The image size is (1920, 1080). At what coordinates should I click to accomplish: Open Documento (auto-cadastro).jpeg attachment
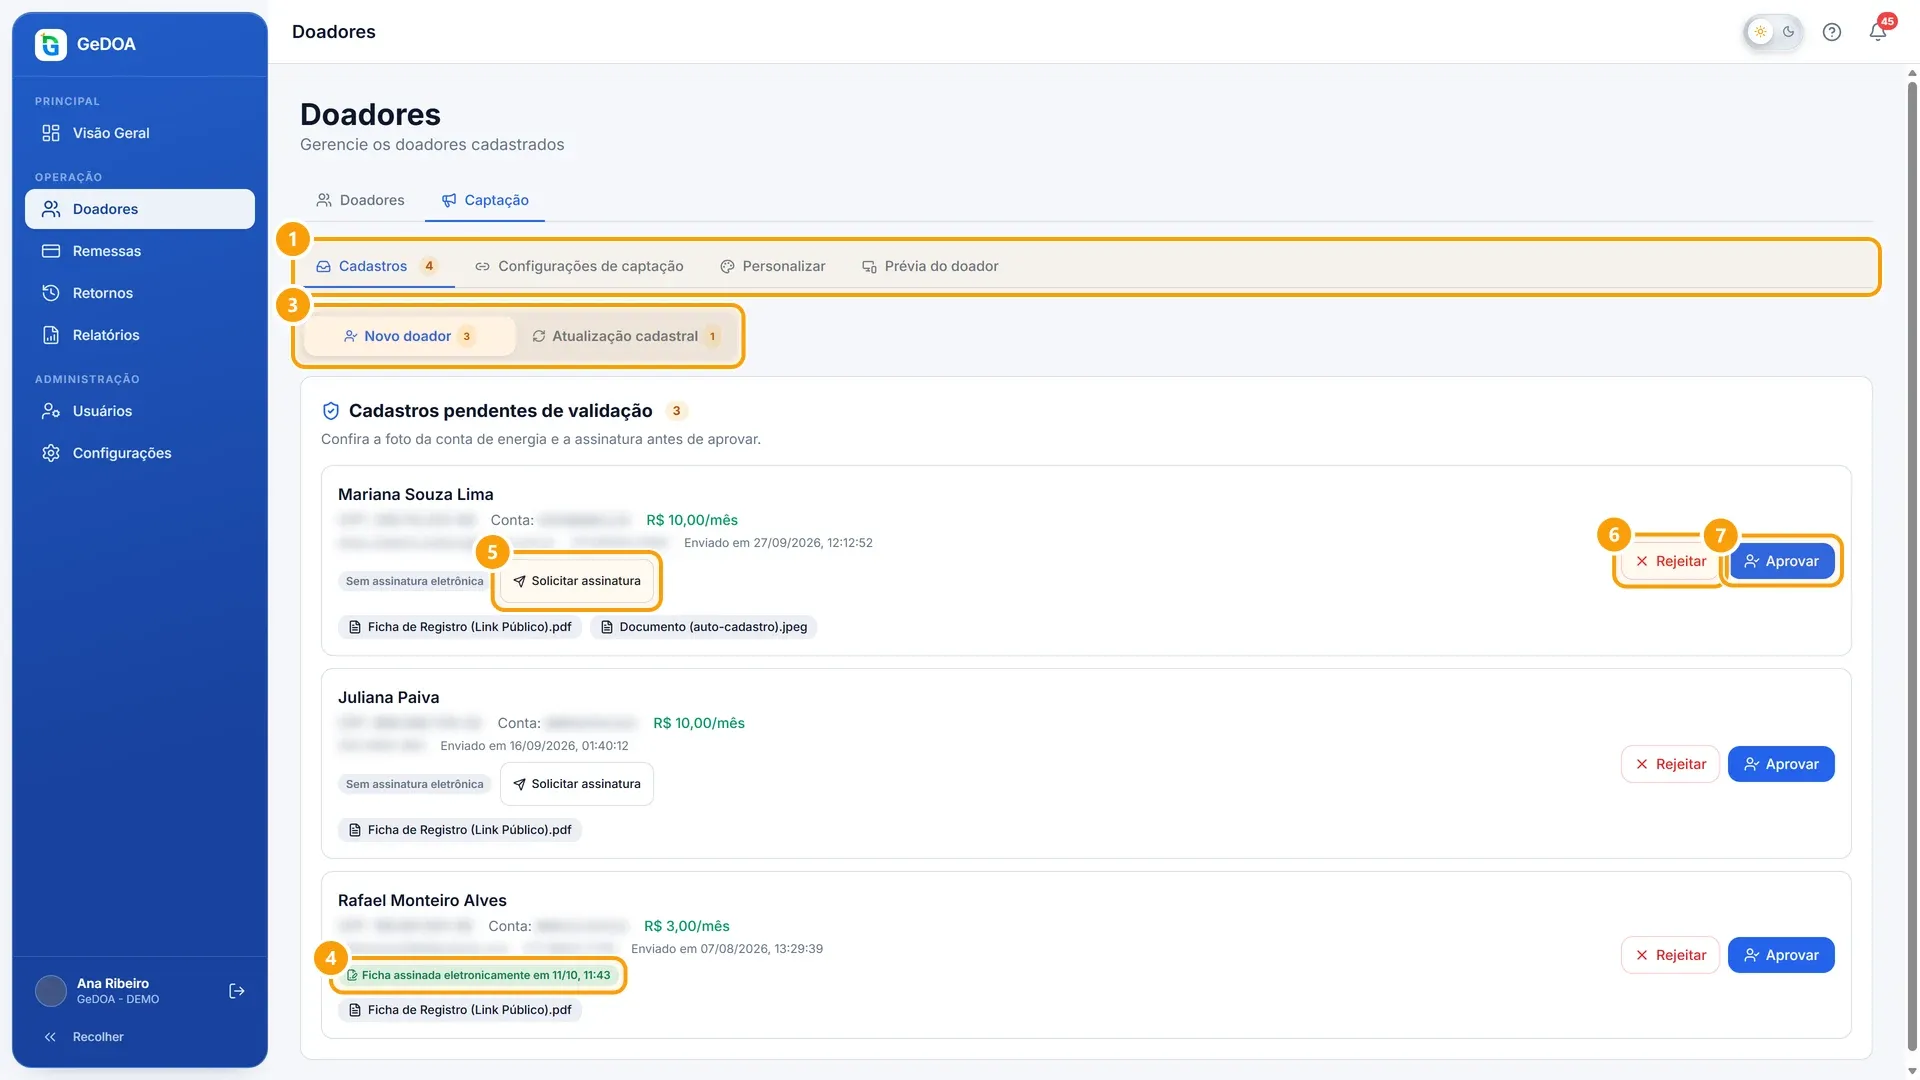[x=703, y=627]
